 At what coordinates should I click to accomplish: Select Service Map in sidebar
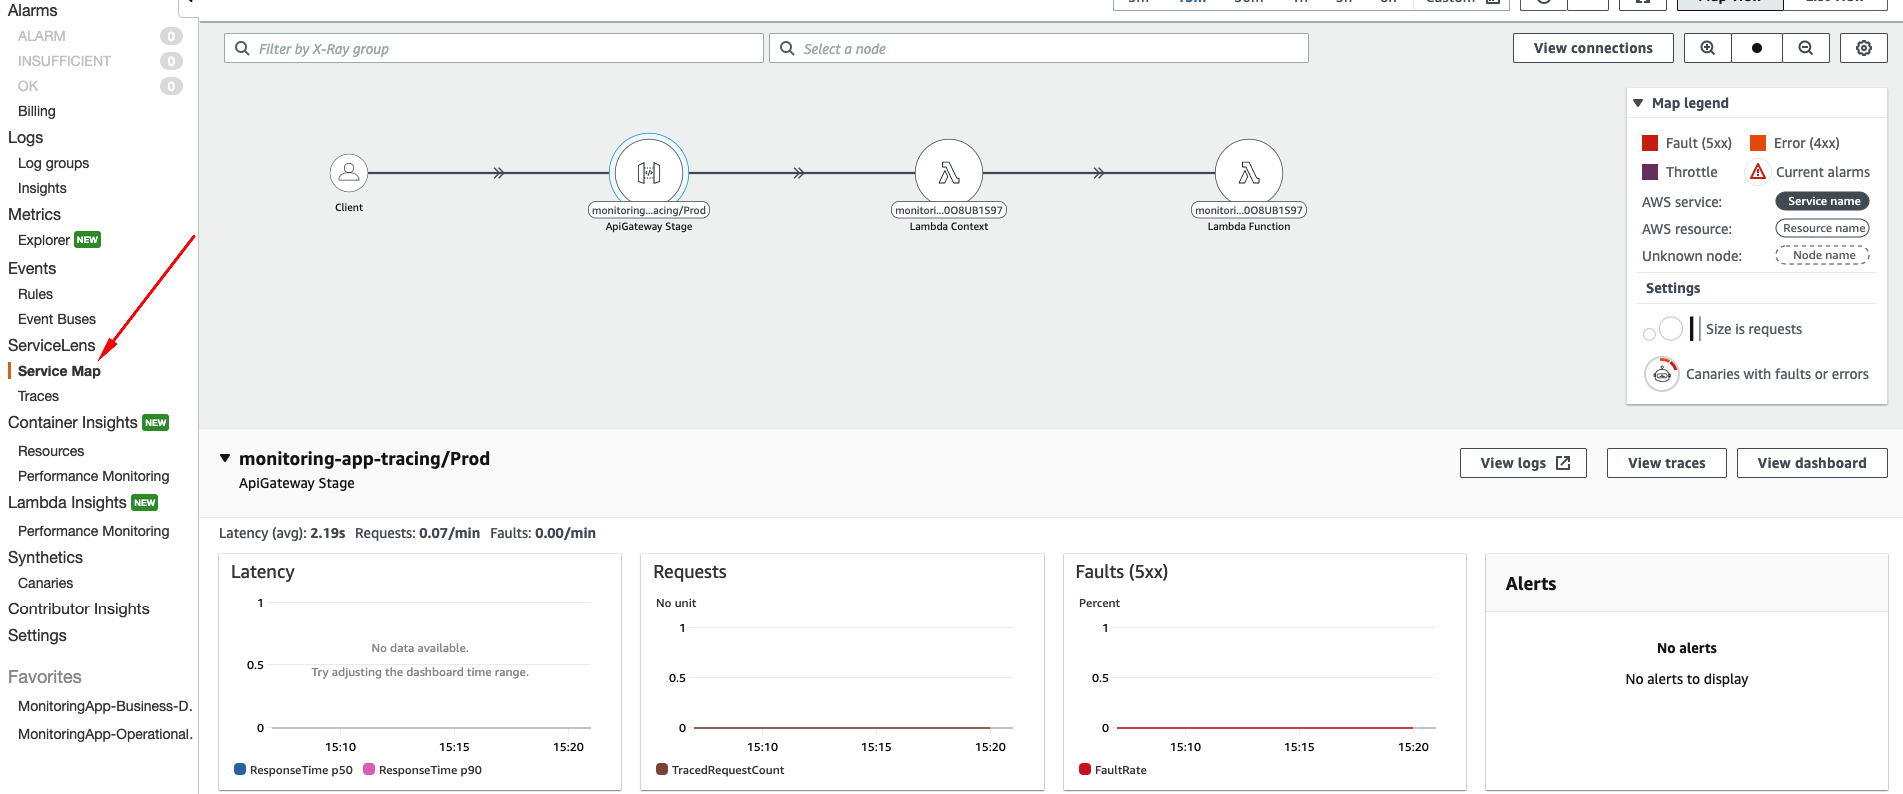click(x=59, y=371)
